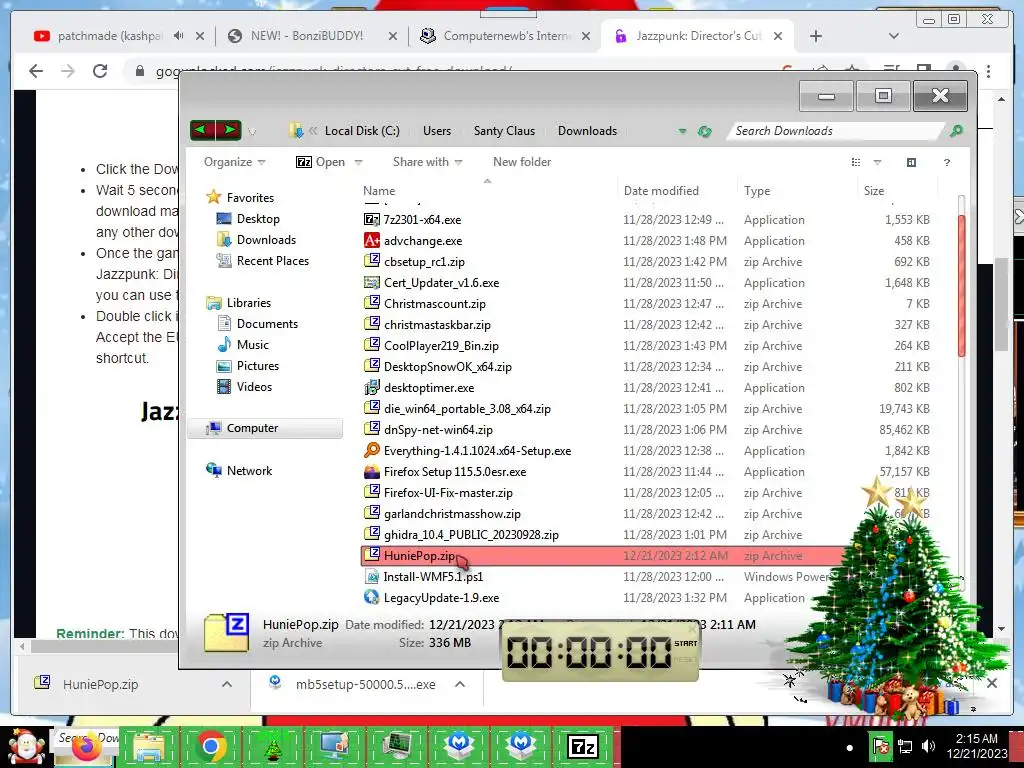Open a new Chrome tab
The width and height of the screenshot is (1024, 768).
[816, 37]
